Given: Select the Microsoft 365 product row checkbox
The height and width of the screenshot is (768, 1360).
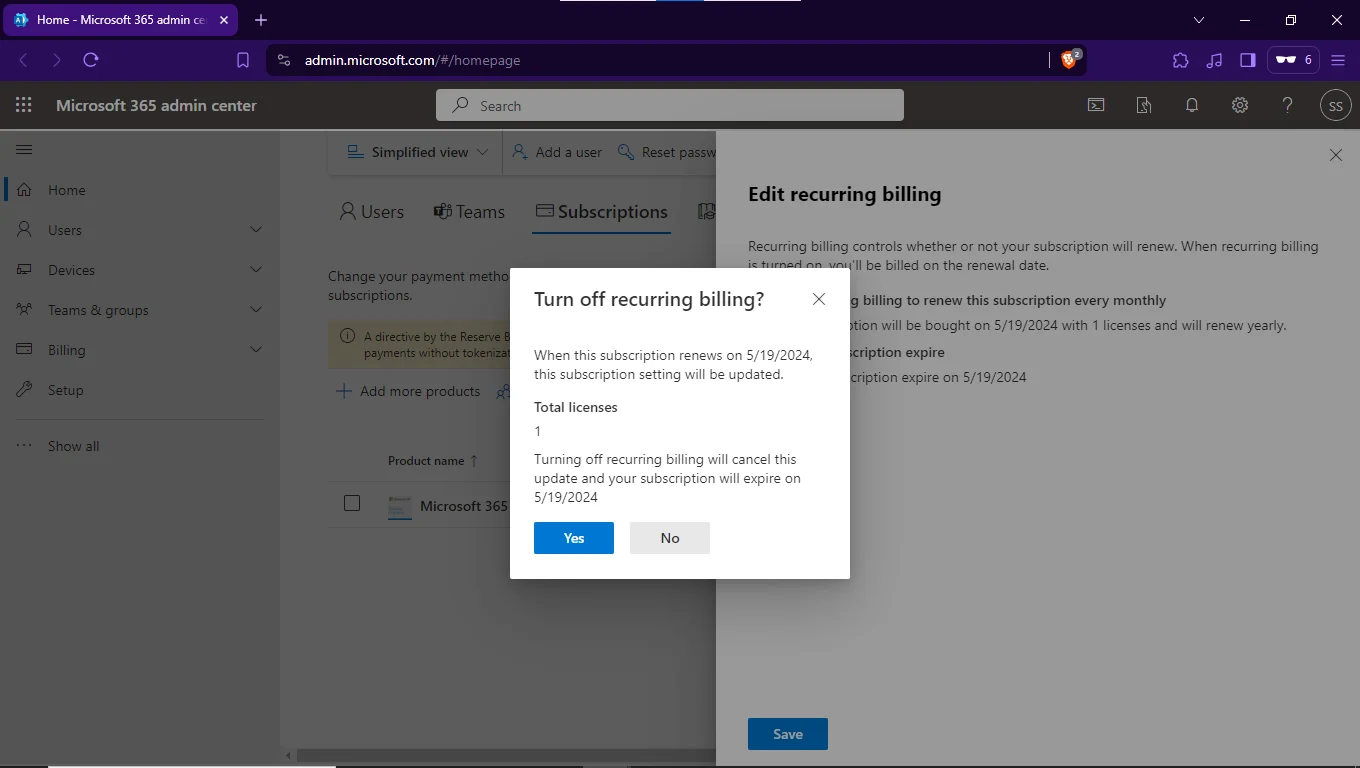Looking at the screenshot, I should [x=352, y=503].
